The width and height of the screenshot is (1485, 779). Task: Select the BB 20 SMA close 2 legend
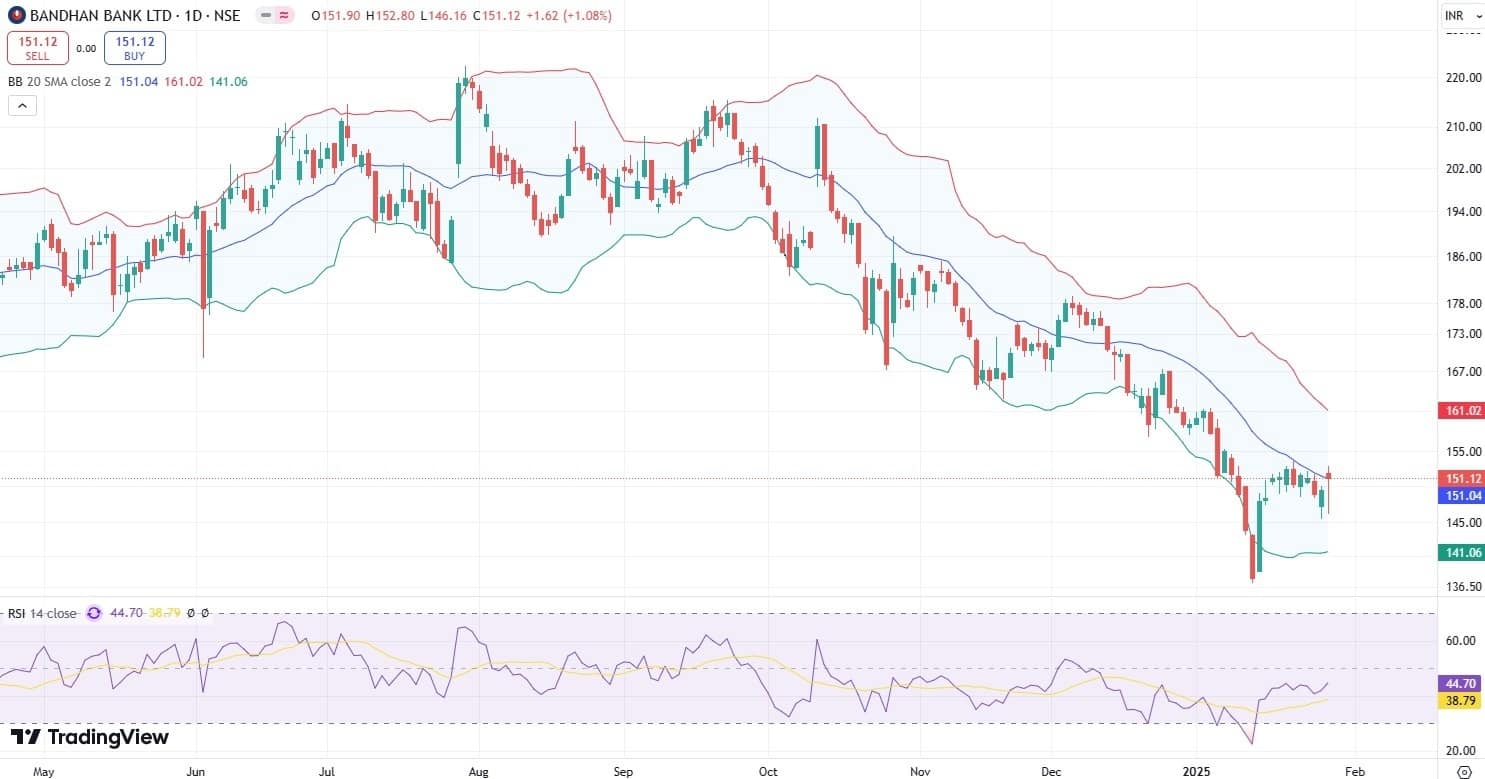pyautogui.click(x=60, y=81)
